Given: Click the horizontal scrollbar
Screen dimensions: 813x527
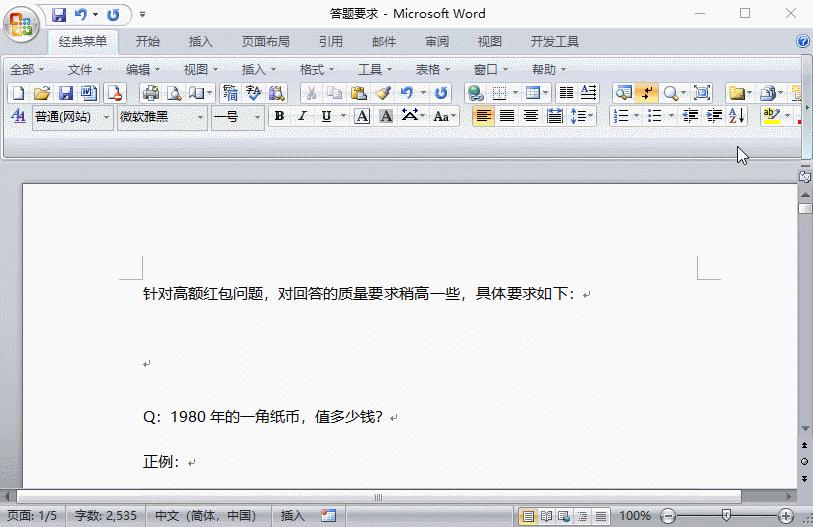Looking at the screenshot, I should click(379, 497).
